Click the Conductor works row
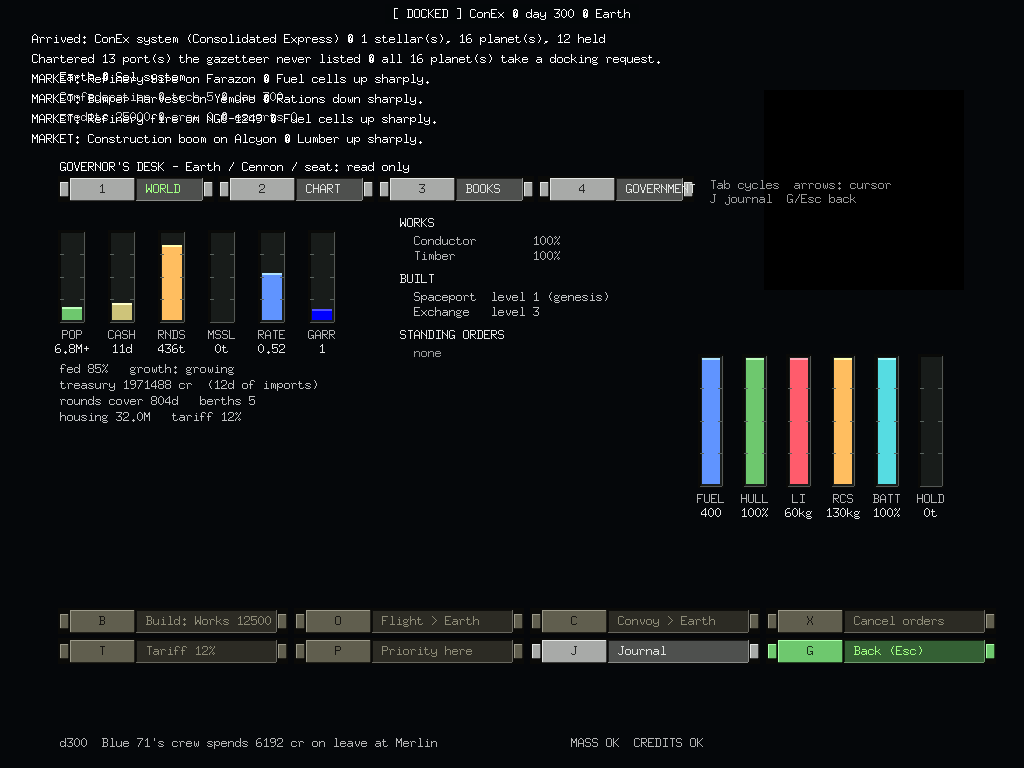 487,241
